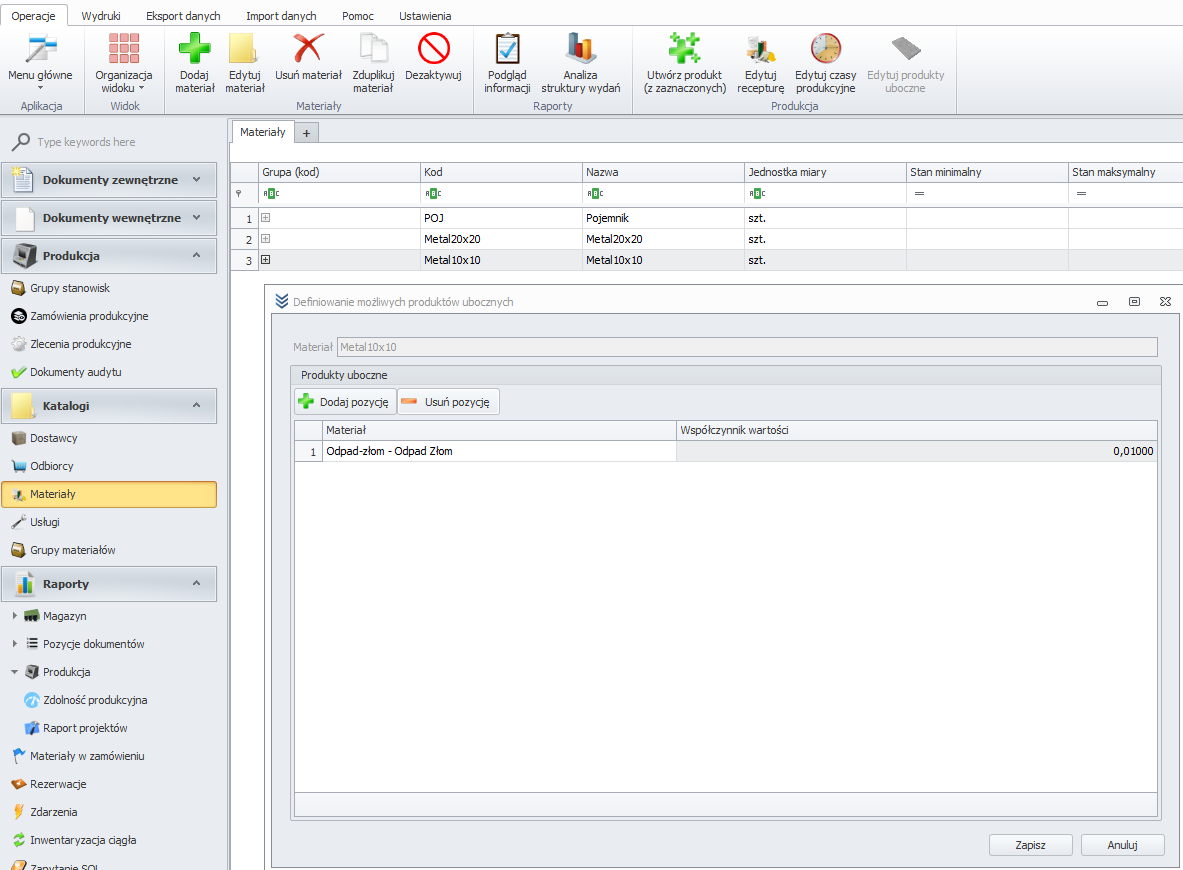Open Rezerwacje report
Viewport: 1183px width, 870px height.
pyautogui.click(x=58, y=784)
